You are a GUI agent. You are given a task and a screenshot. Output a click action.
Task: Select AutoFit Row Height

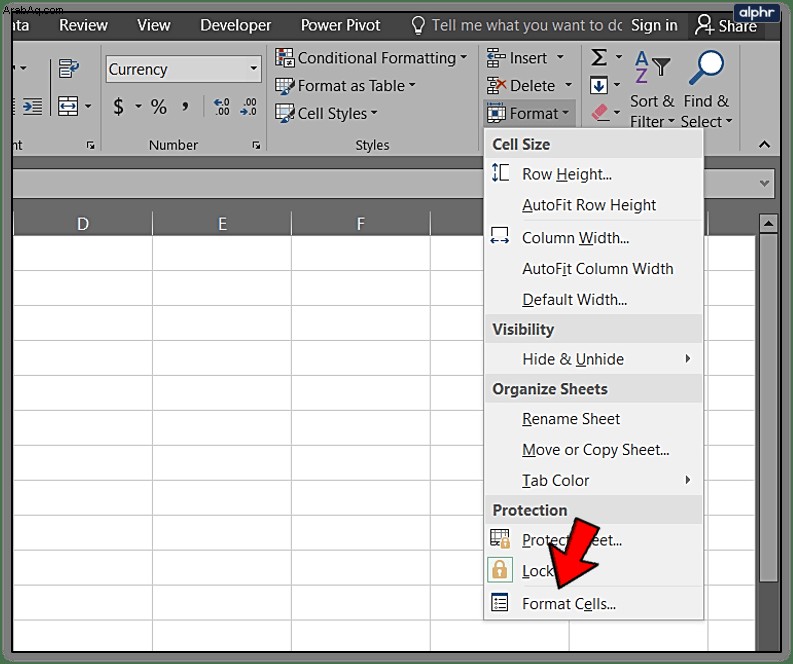point(594,205)
